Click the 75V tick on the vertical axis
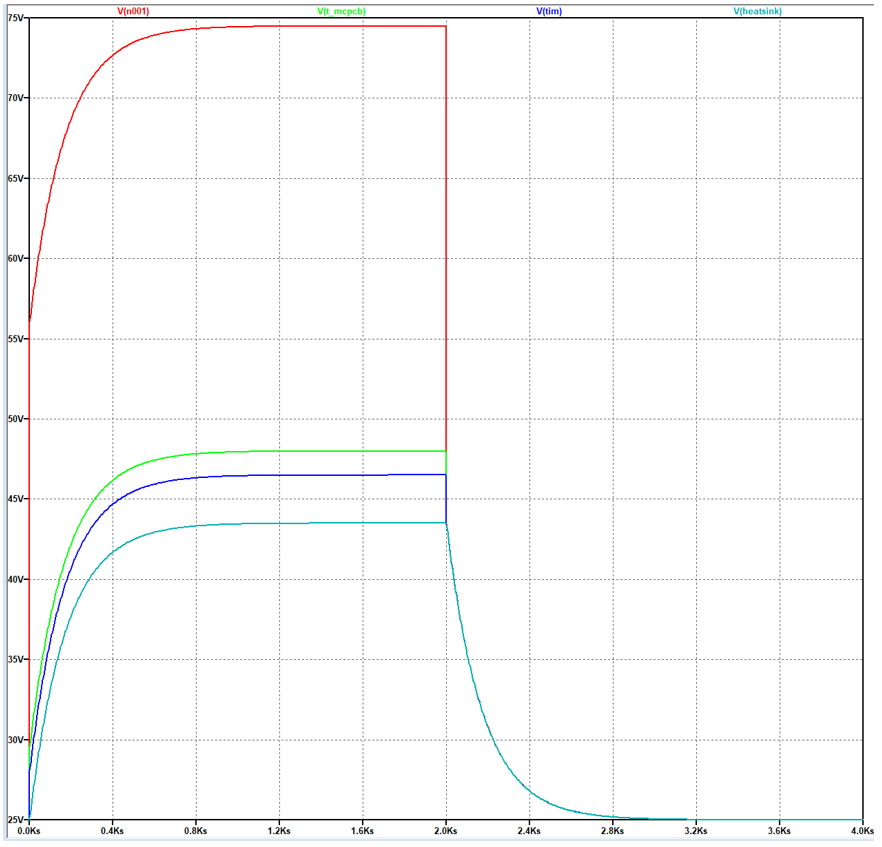Image resolution: width=882 pixels, height=847 pixels. tap(15, 18)
